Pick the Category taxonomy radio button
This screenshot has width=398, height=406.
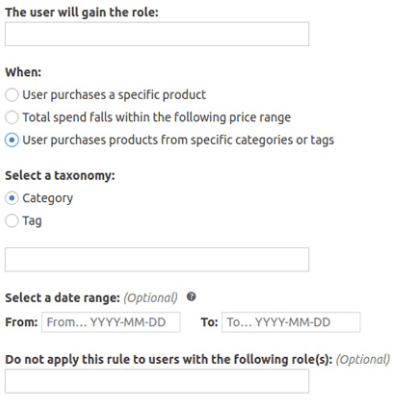tap(12, 198)
